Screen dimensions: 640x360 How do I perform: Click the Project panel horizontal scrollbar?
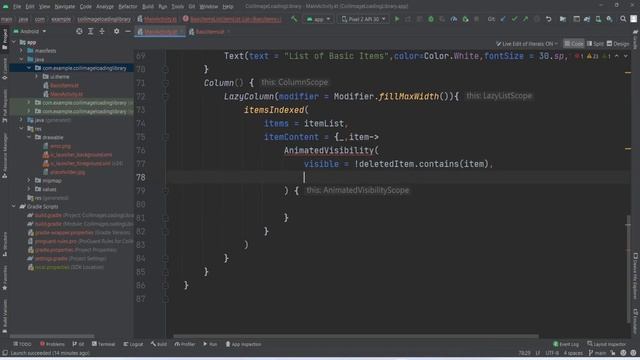(52, 337)
